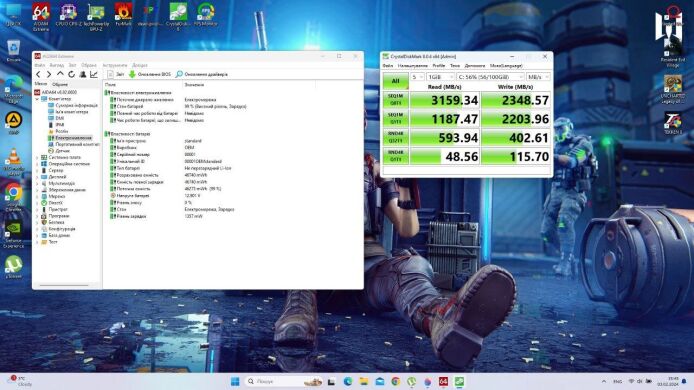Image resolution: width=694 pixels, height=390 pixels.
Task: Expand the Мережа tree node
Action: pos(37,196)
